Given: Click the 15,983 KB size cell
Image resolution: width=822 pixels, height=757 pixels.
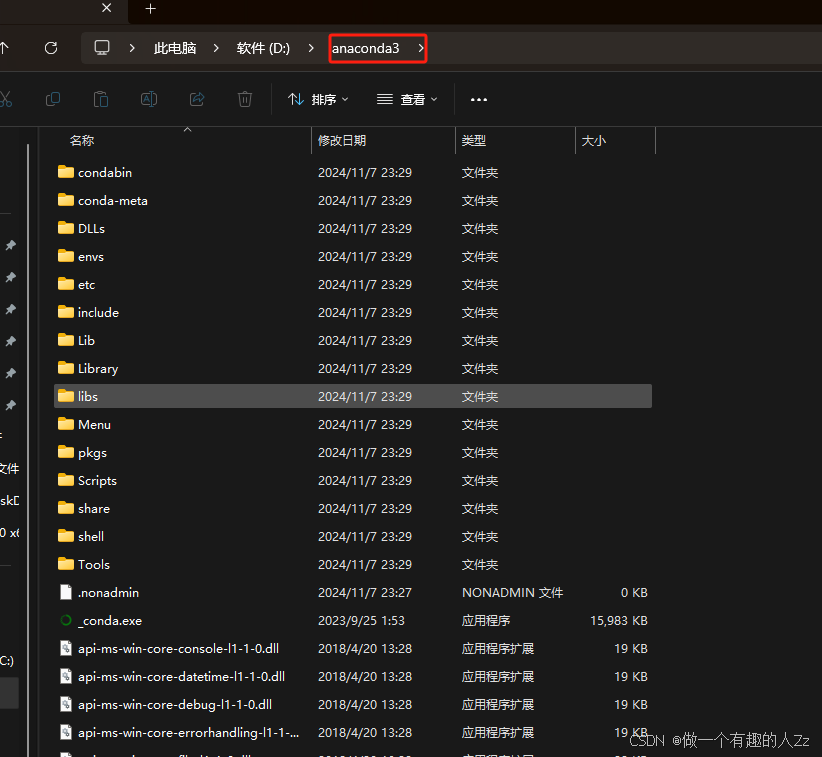Looking at the screenshot, I should (619, 621).
